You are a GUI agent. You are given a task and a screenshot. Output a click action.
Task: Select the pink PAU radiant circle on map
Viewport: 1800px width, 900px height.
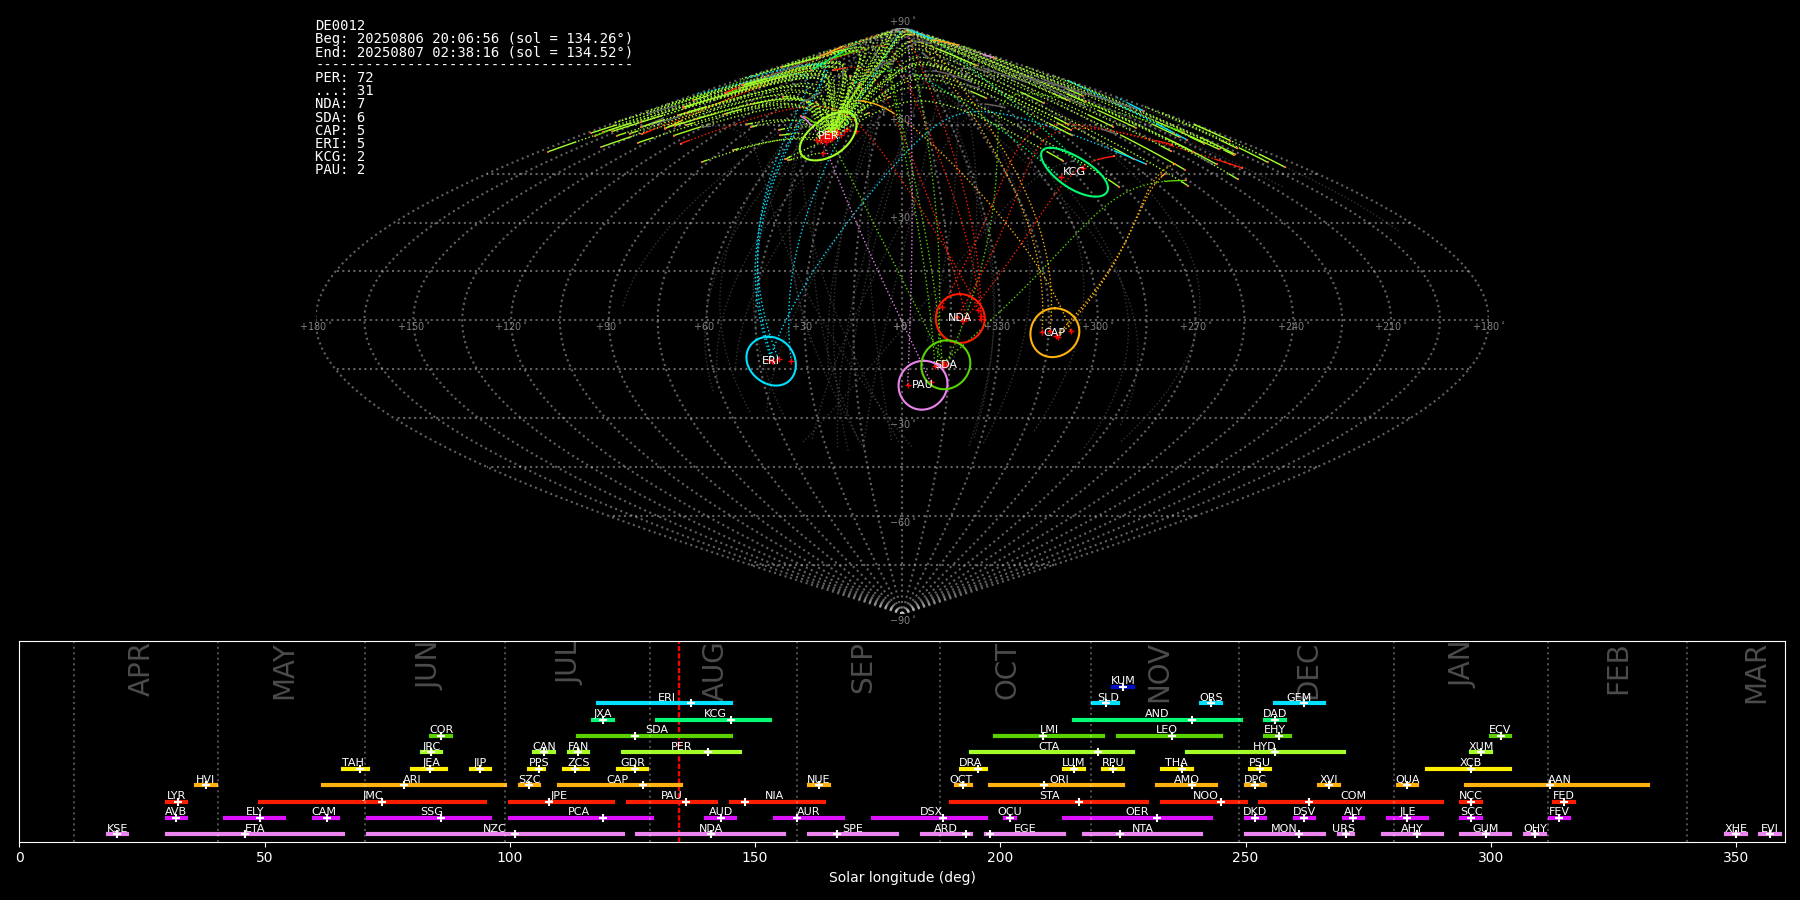[x=923, y=385]
